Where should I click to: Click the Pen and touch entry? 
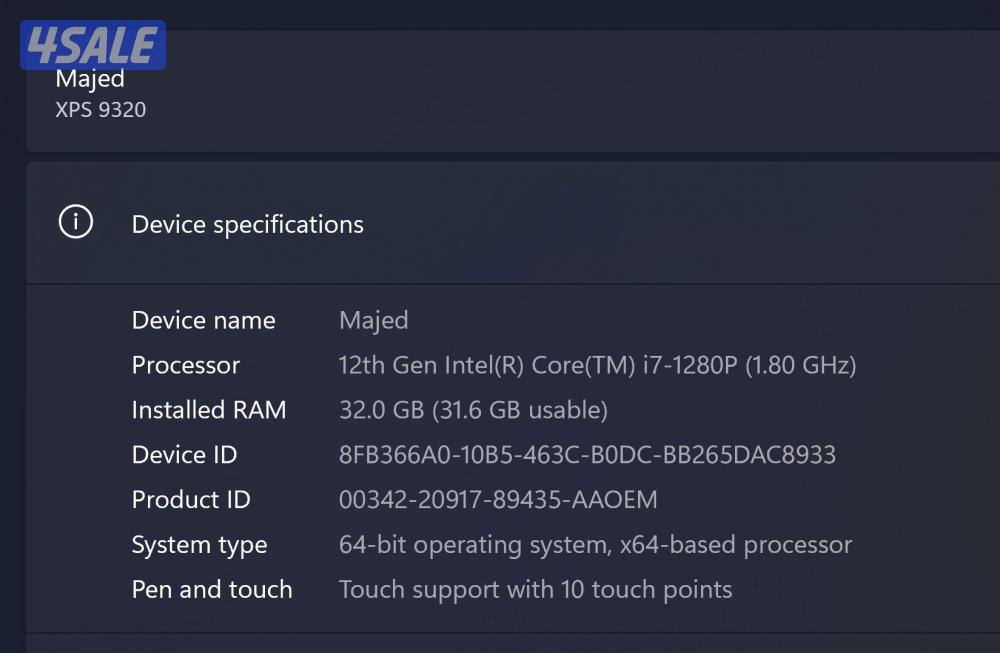212,590
